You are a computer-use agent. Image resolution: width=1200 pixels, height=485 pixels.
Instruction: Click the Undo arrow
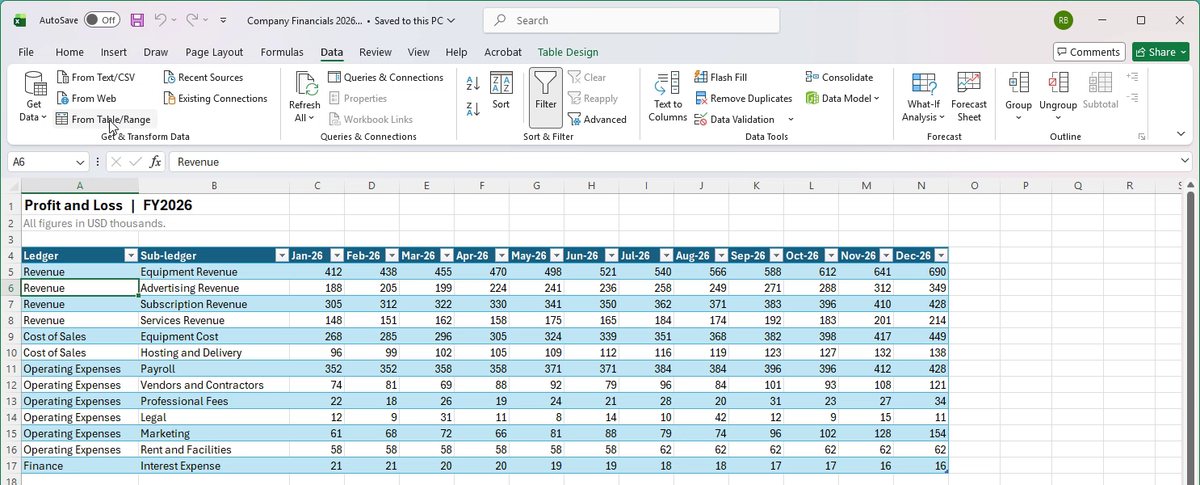tap(161, 20)
